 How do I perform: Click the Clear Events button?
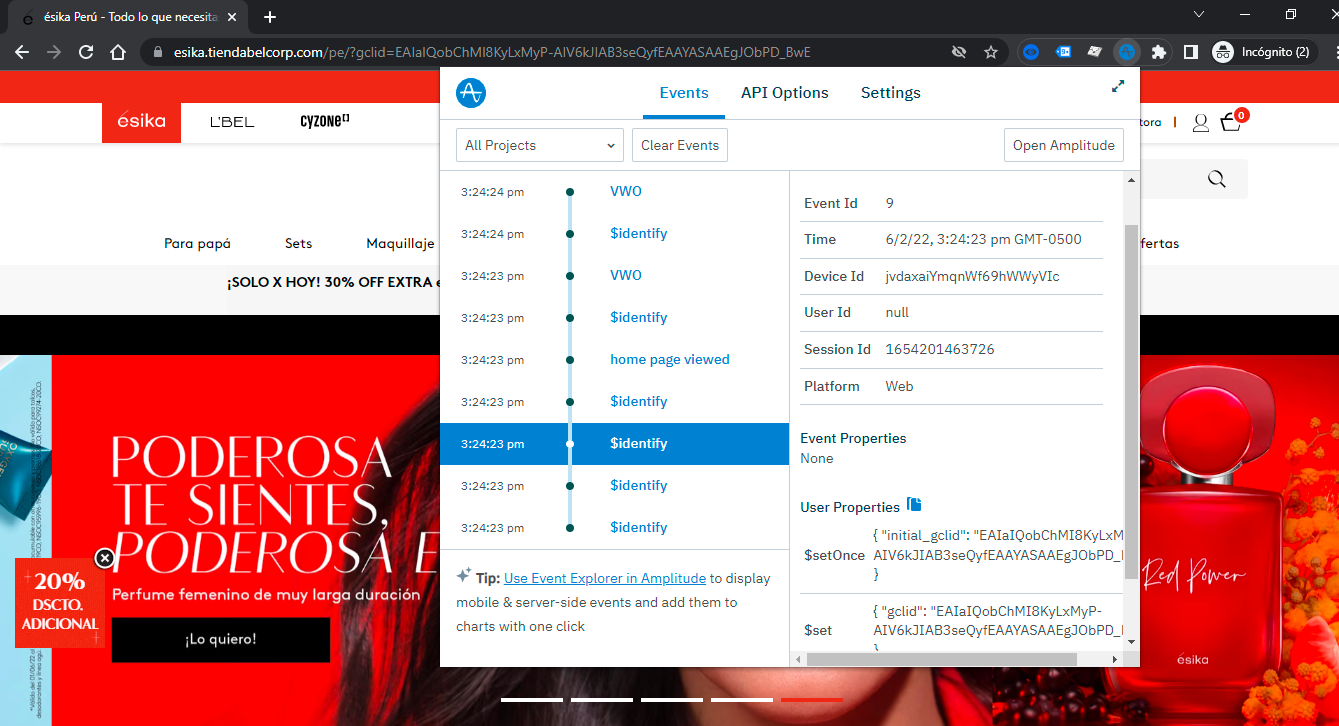tap(680, 145)
